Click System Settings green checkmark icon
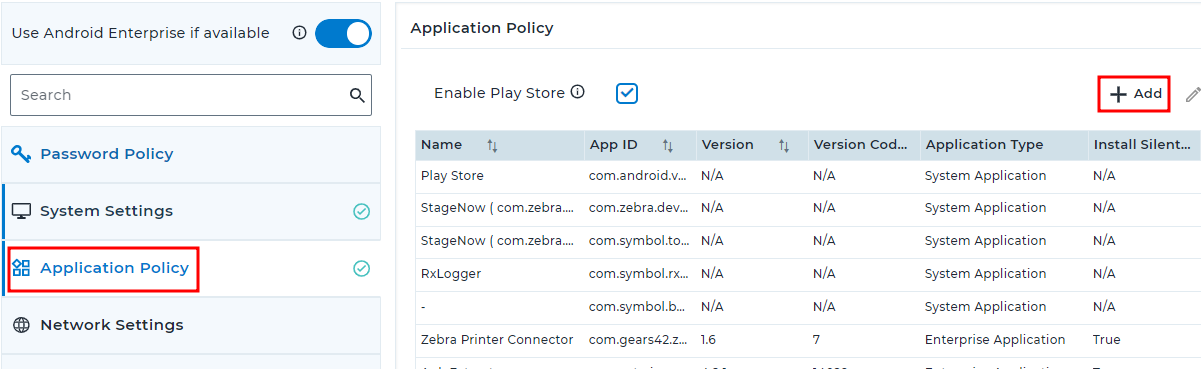This screenshot has height=369, width=1201. 362,211
